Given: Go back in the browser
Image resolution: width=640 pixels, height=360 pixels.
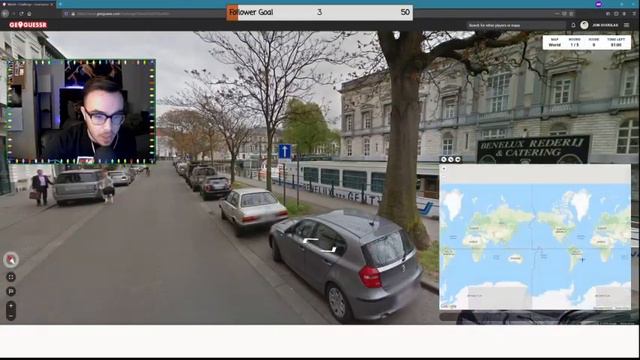Looking at the screenshot, I should tap(5, 13).
